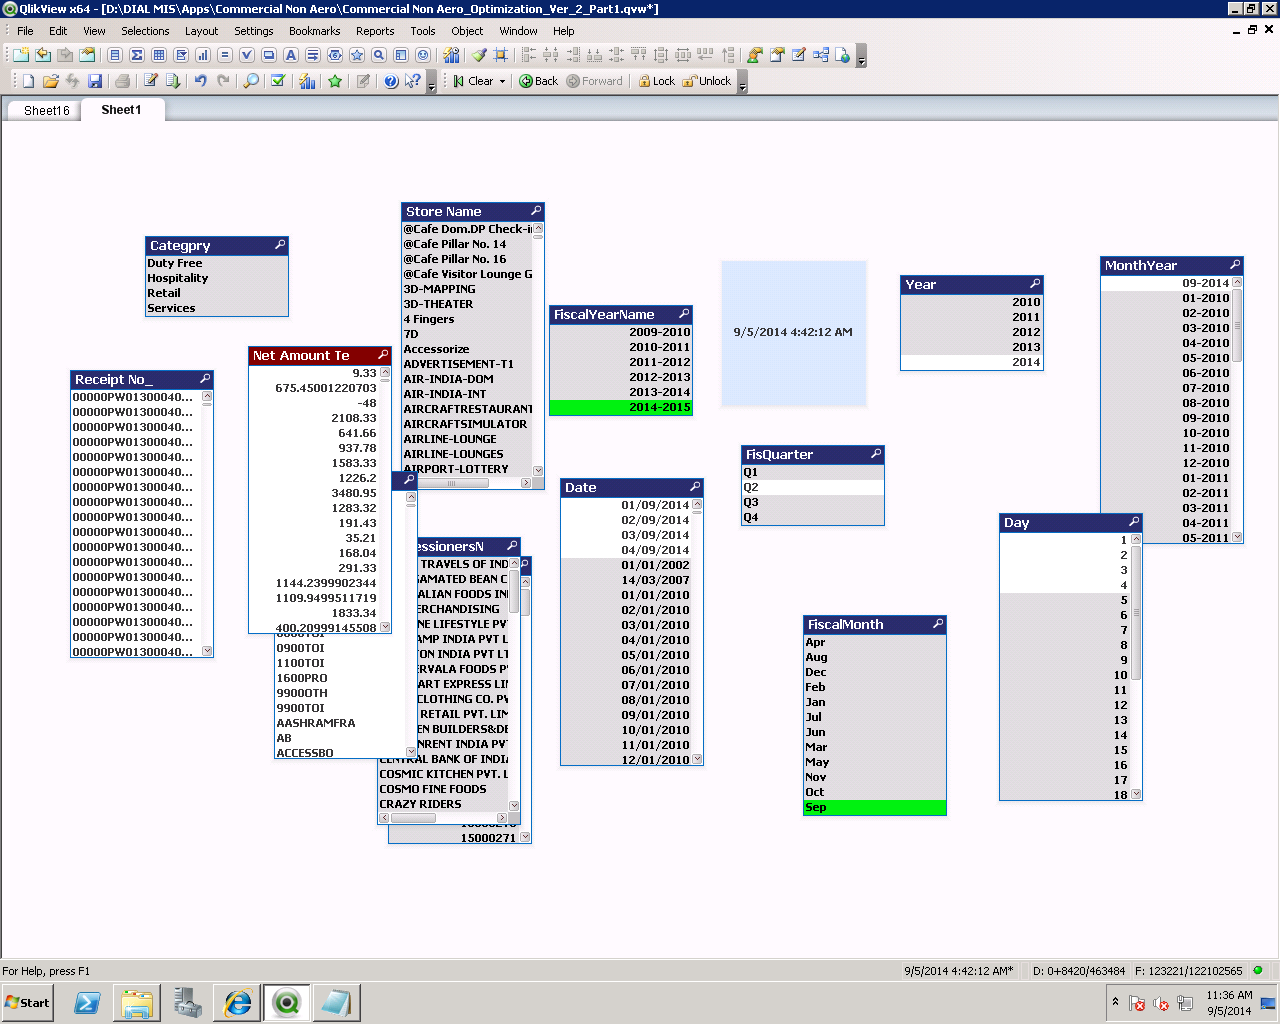1280x1024 pixels.
Task: Open the Bookmarks menu
Action: [x=314, y=31]
